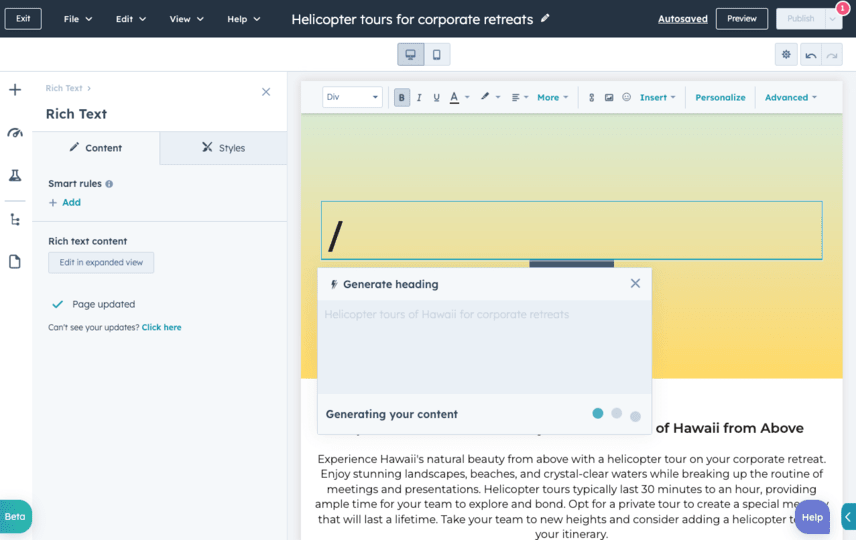
Task: Select desktop view icon
Action: 410,54
